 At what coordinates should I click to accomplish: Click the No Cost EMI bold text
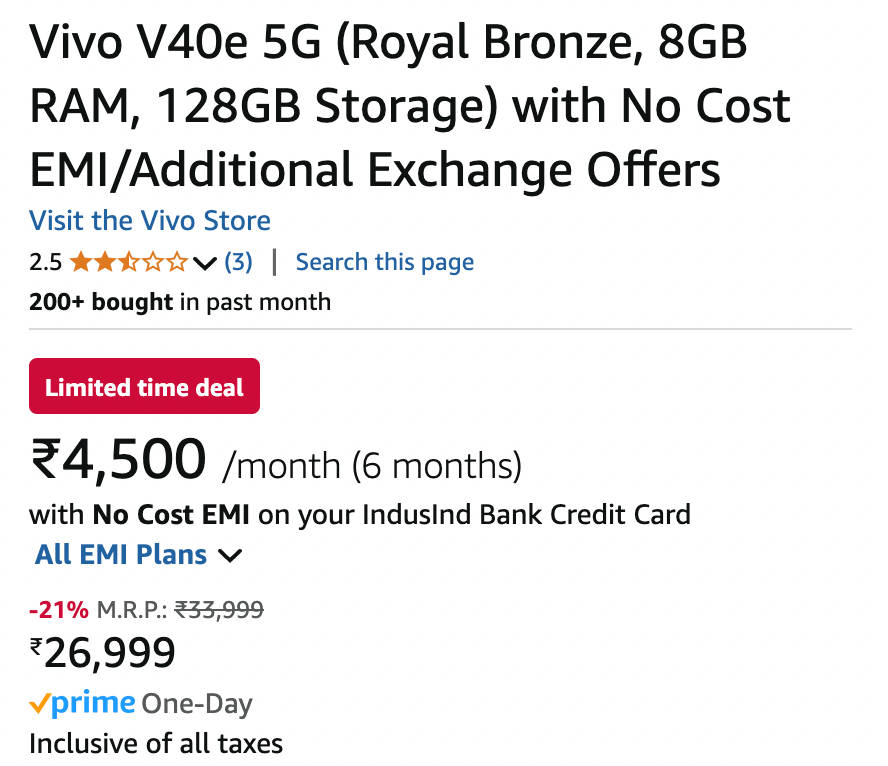point(170,516)
